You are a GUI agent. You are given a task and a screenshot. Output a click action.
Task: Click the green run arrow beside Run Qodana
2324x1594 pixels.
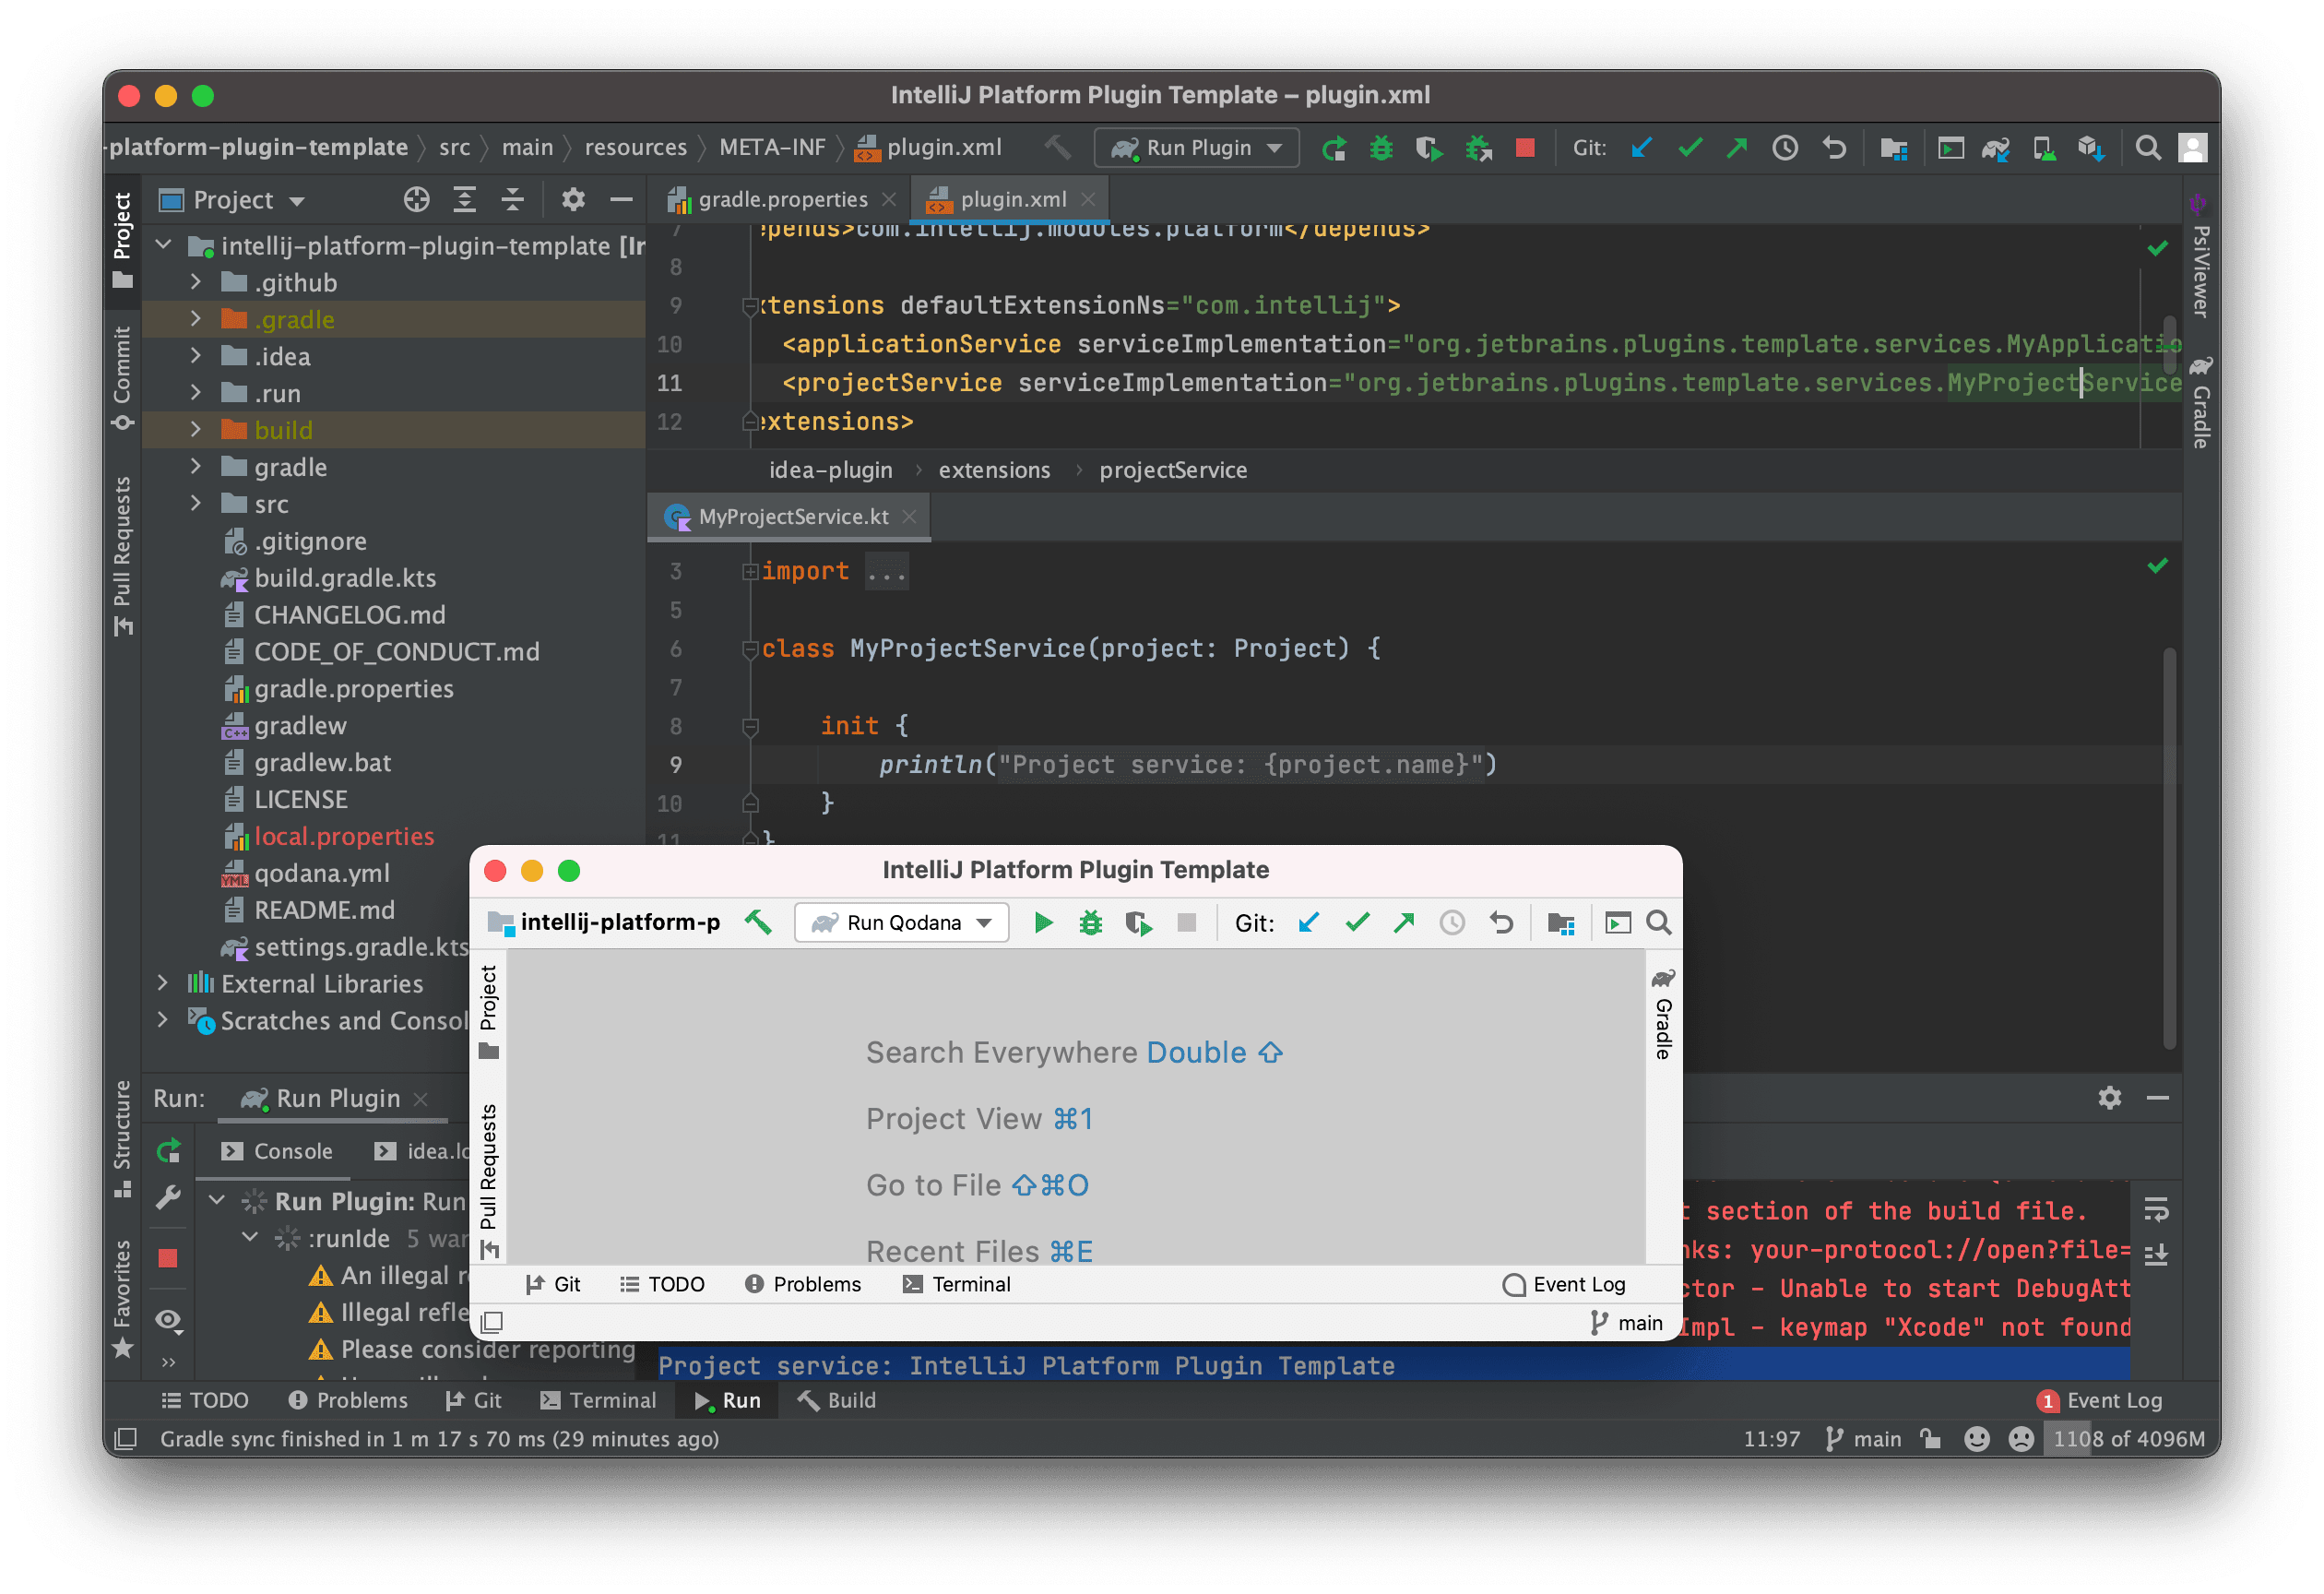tap(1043, 923)
